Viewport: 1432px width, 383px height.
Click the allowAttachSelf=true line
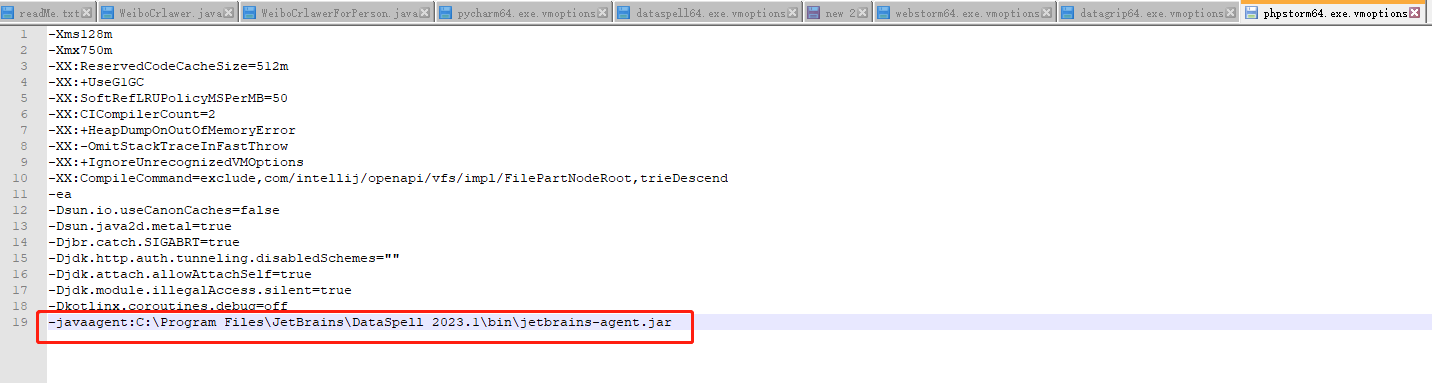coord(180,274)
